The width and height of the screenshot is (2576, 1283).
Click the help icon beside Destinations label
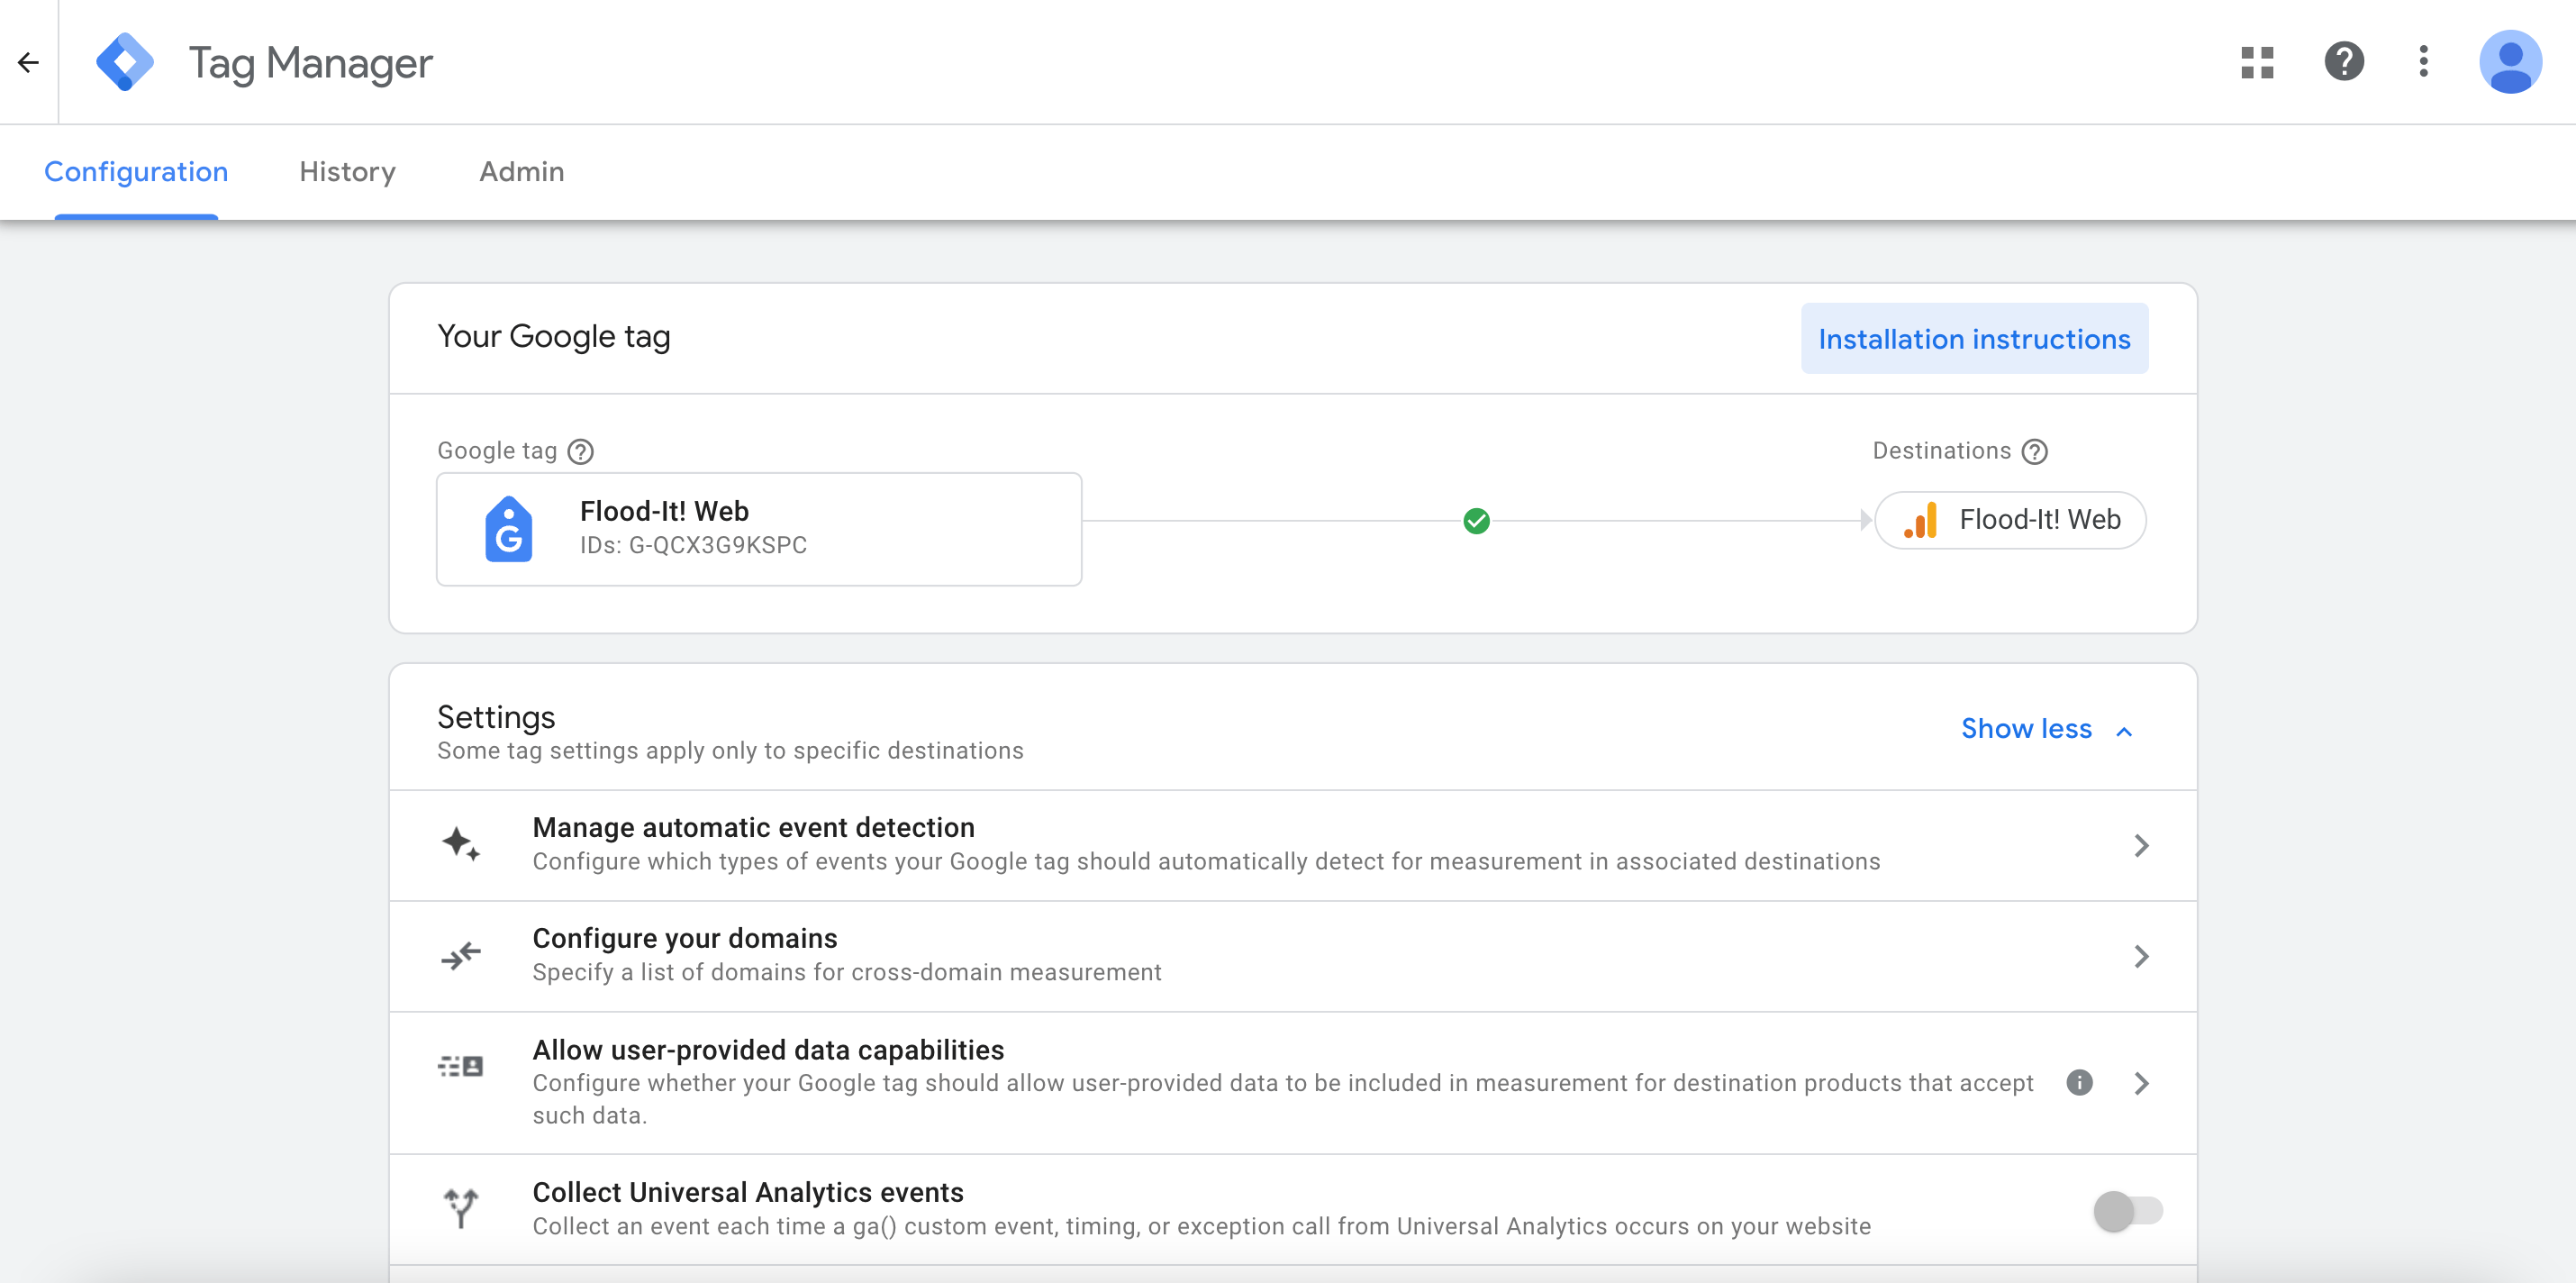[x=2034, y=451]
